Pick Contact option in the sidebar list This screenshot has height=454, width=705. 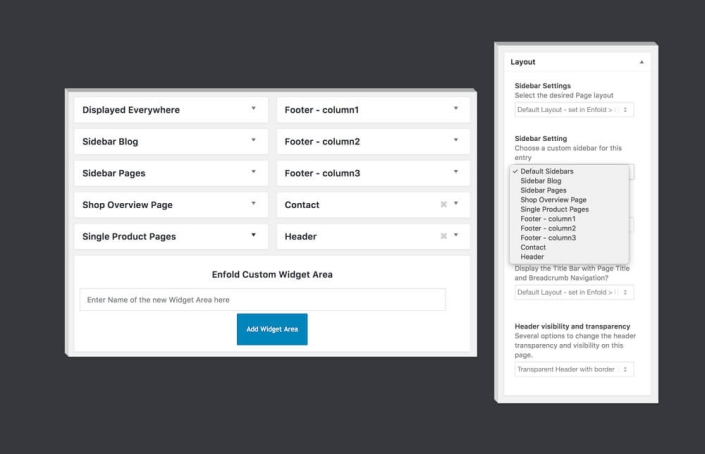click(x=536, y=247)
